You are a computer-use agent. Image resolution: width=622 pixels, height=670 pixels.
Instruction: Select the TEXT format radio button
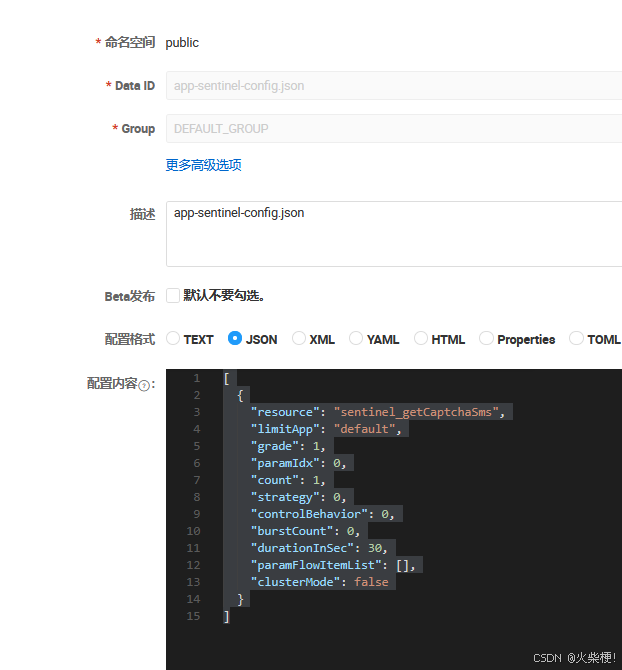[173, 338]
